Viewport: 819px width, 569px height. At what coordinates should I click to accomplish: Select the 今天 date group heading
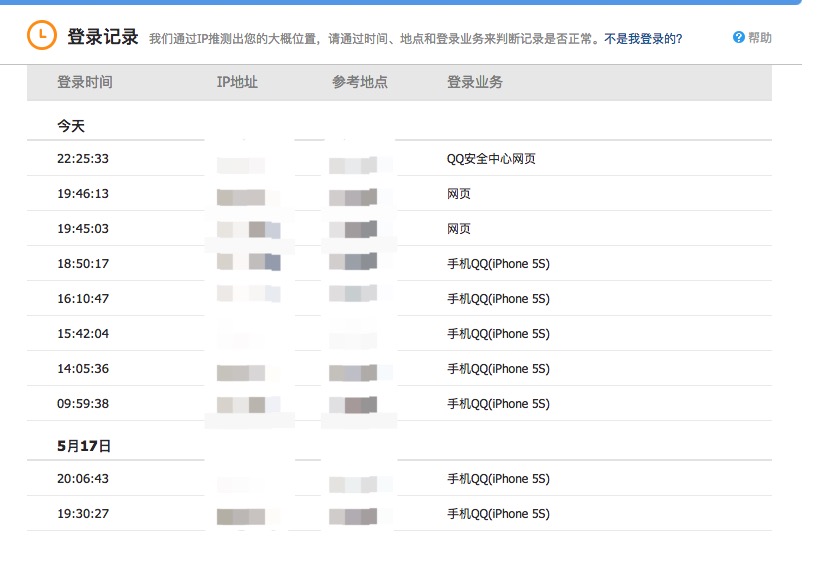click(71, 126)
